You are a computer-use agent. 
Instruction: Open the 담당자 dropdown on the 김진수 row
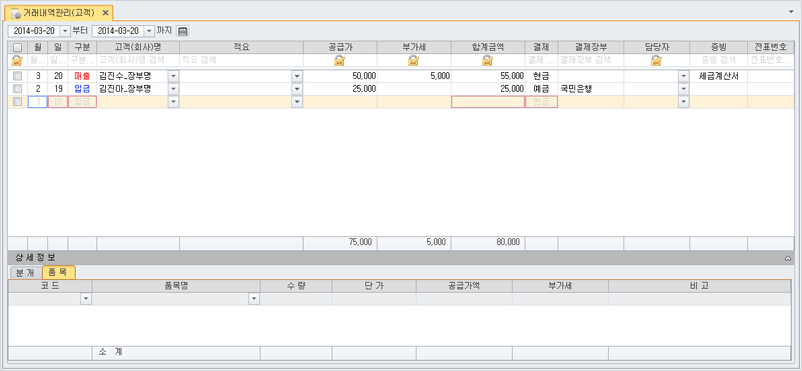point(683,76)
